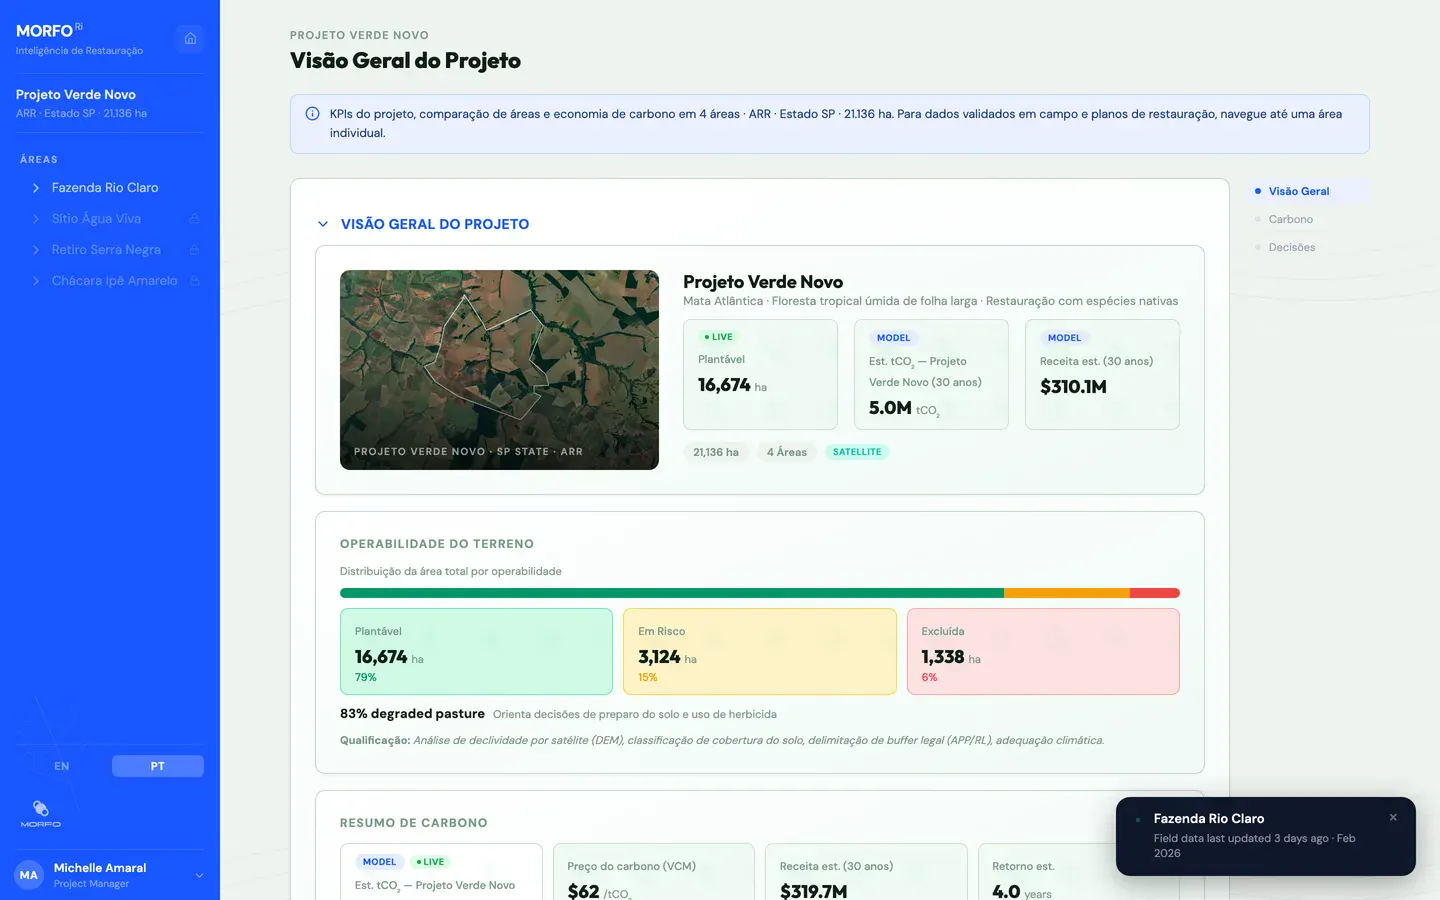
Task: Switch language to EN
Action: pos(62,766)
